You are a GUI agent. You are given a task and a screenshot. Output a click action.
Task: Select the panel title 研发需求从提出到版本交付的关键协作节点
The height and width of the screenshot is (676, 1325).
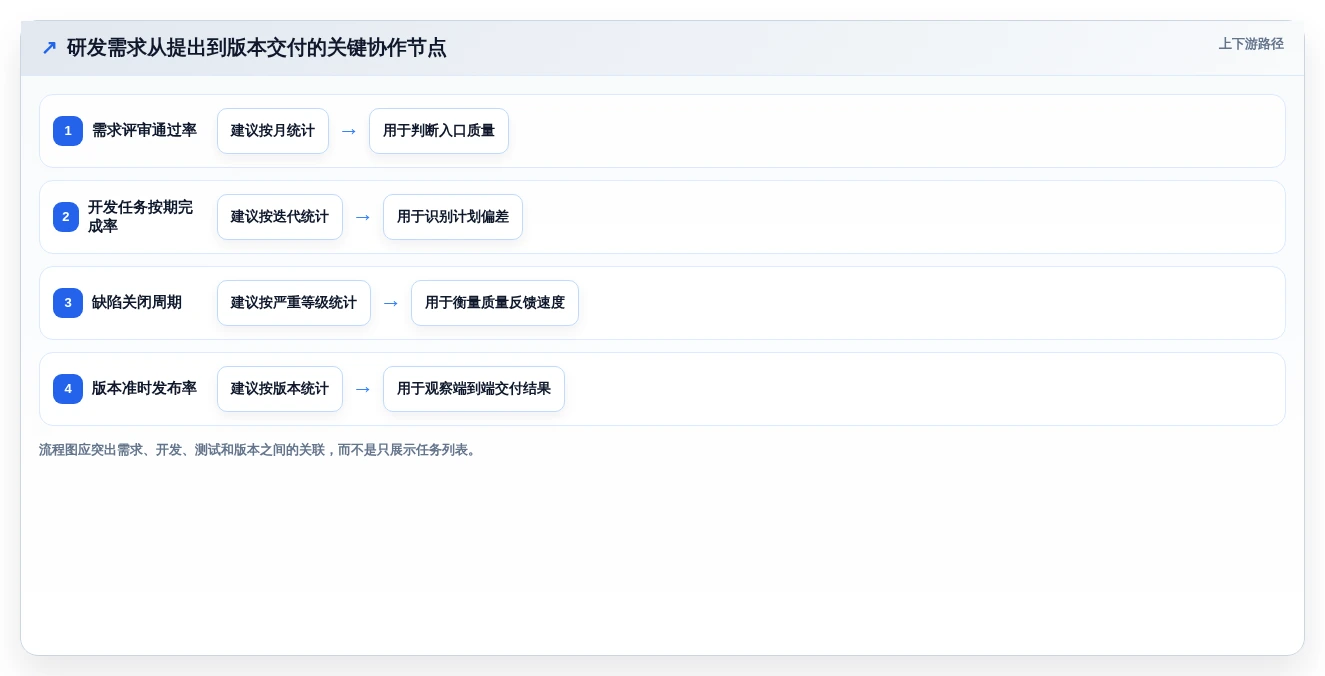257,48
